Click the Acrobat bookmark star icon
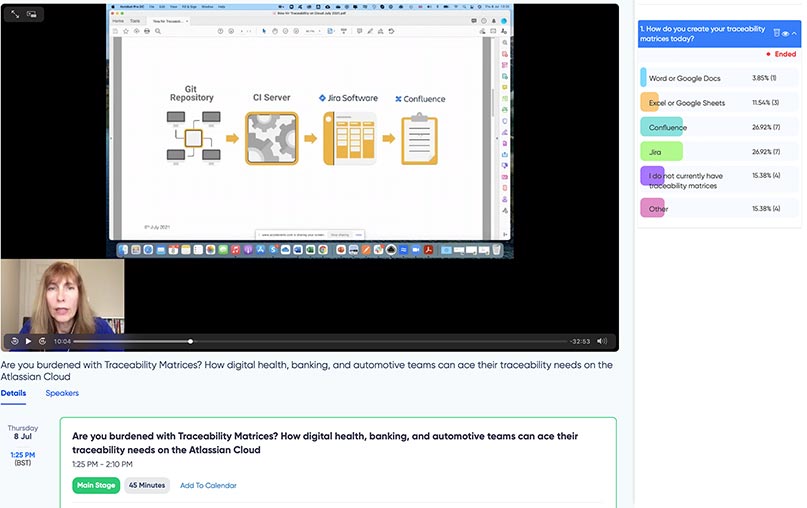807x508 pixels. coord(126,31)
